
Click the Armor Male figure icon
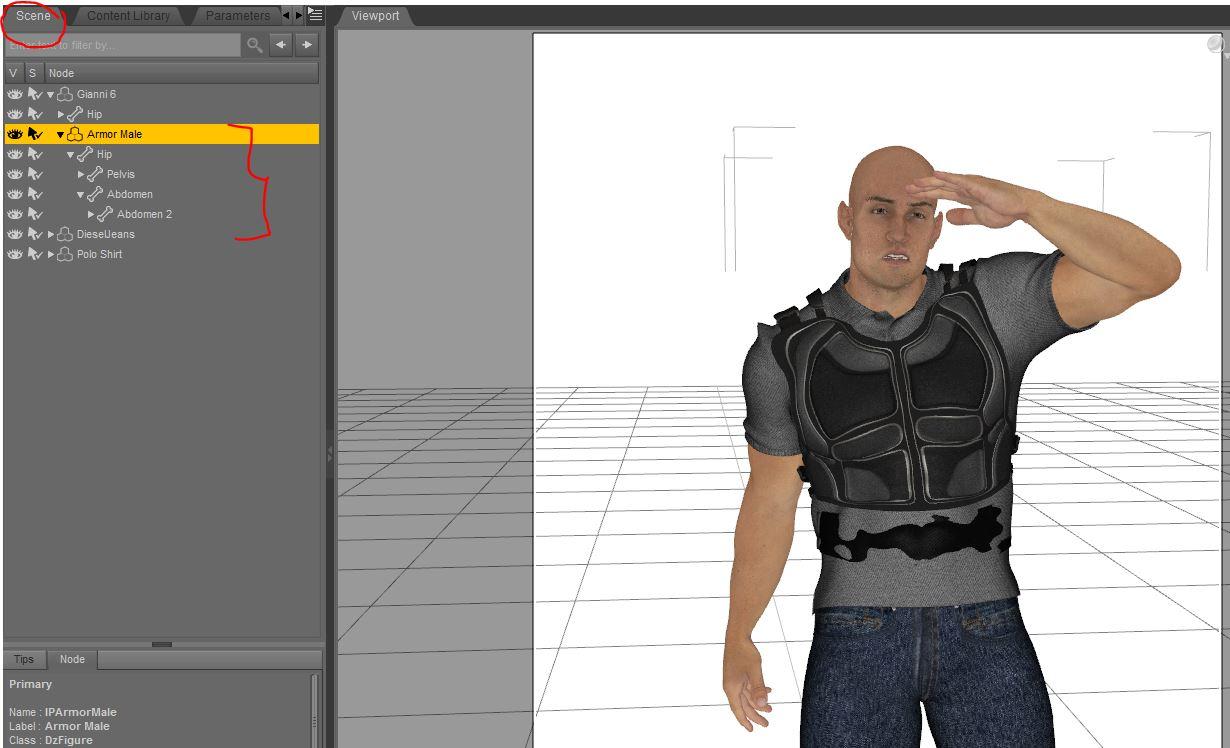(x=75, y=134)
